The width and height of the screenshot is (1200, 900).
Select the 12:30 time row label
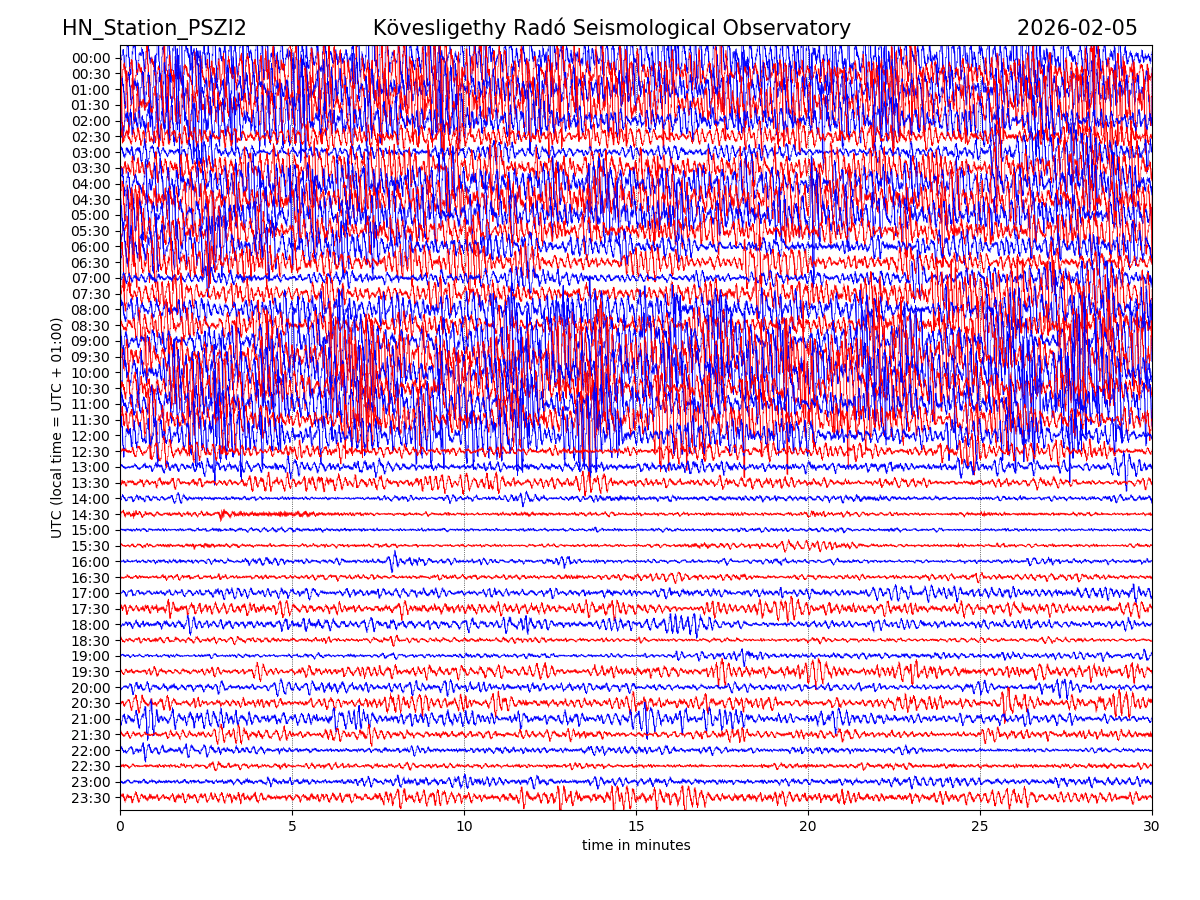click(x=90, y=452)
